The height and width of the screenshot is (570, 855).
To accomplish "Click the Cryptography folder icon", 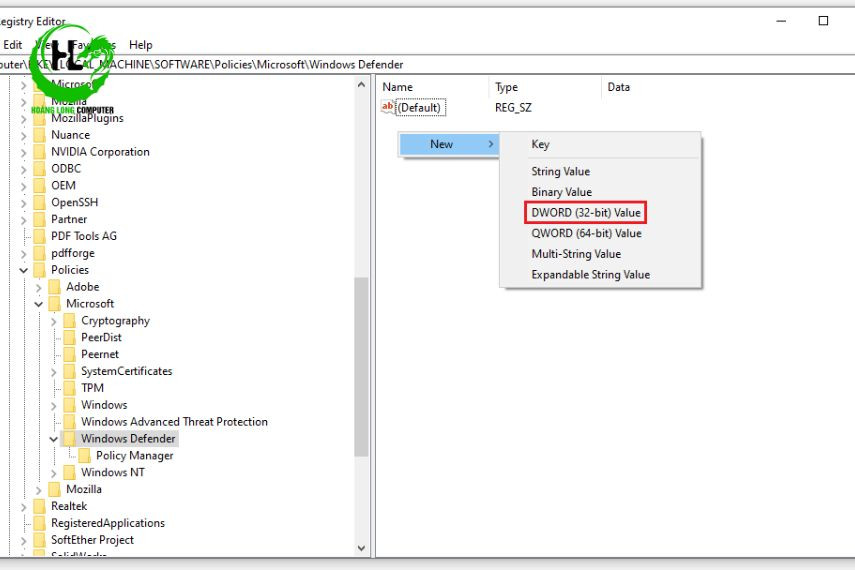I will coord(70,321).
